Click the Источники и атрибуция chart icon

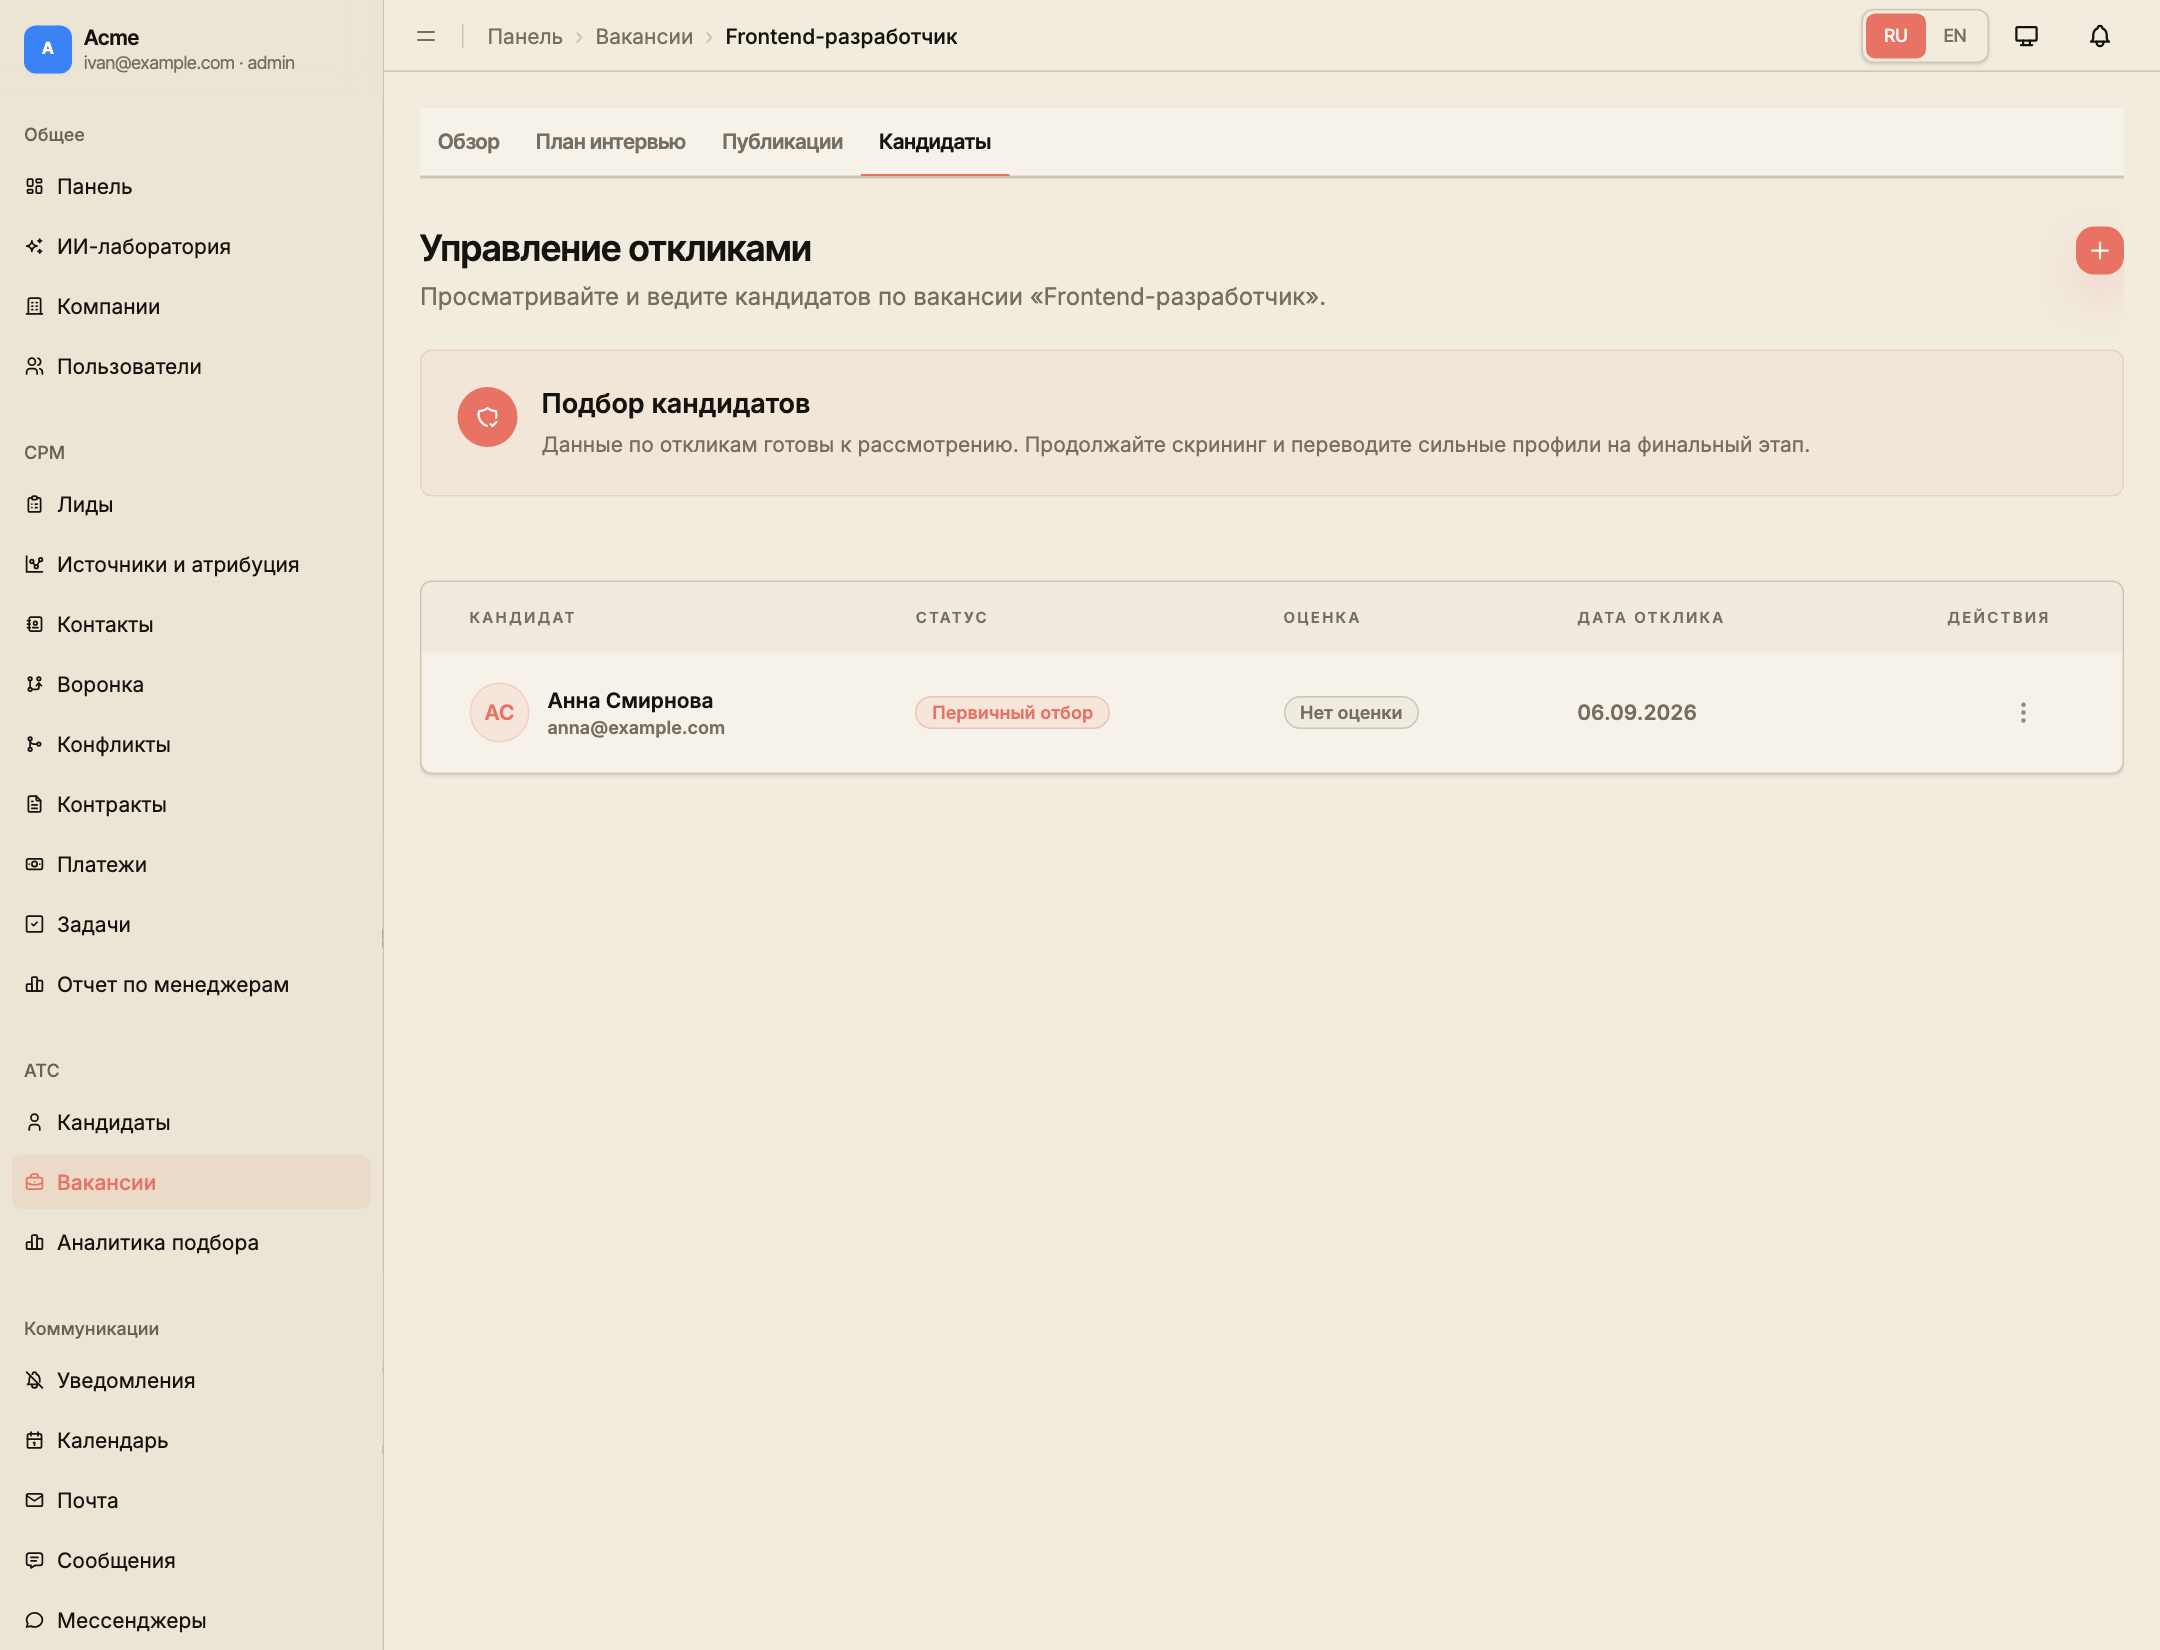[35, 564]
